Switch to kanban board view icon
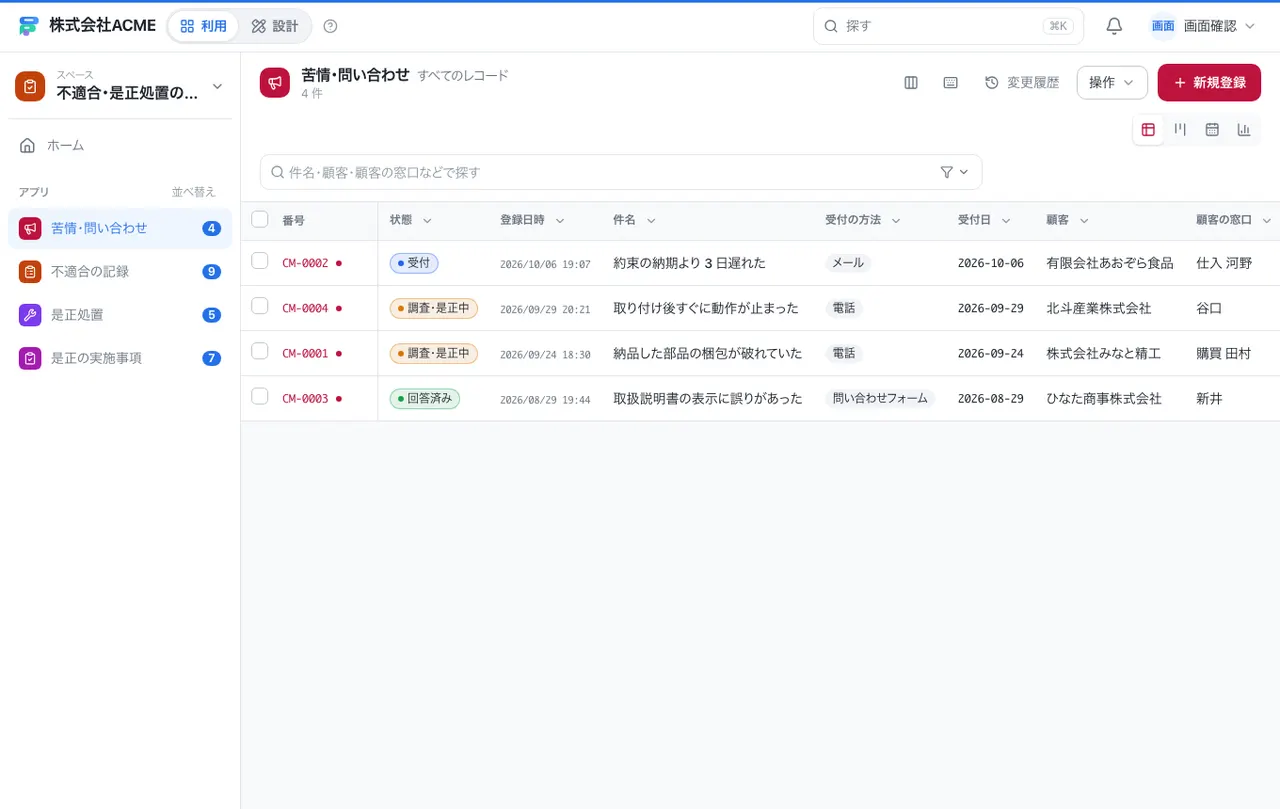This screenshot has width=1280, height=809. (x=1180, y=129)
